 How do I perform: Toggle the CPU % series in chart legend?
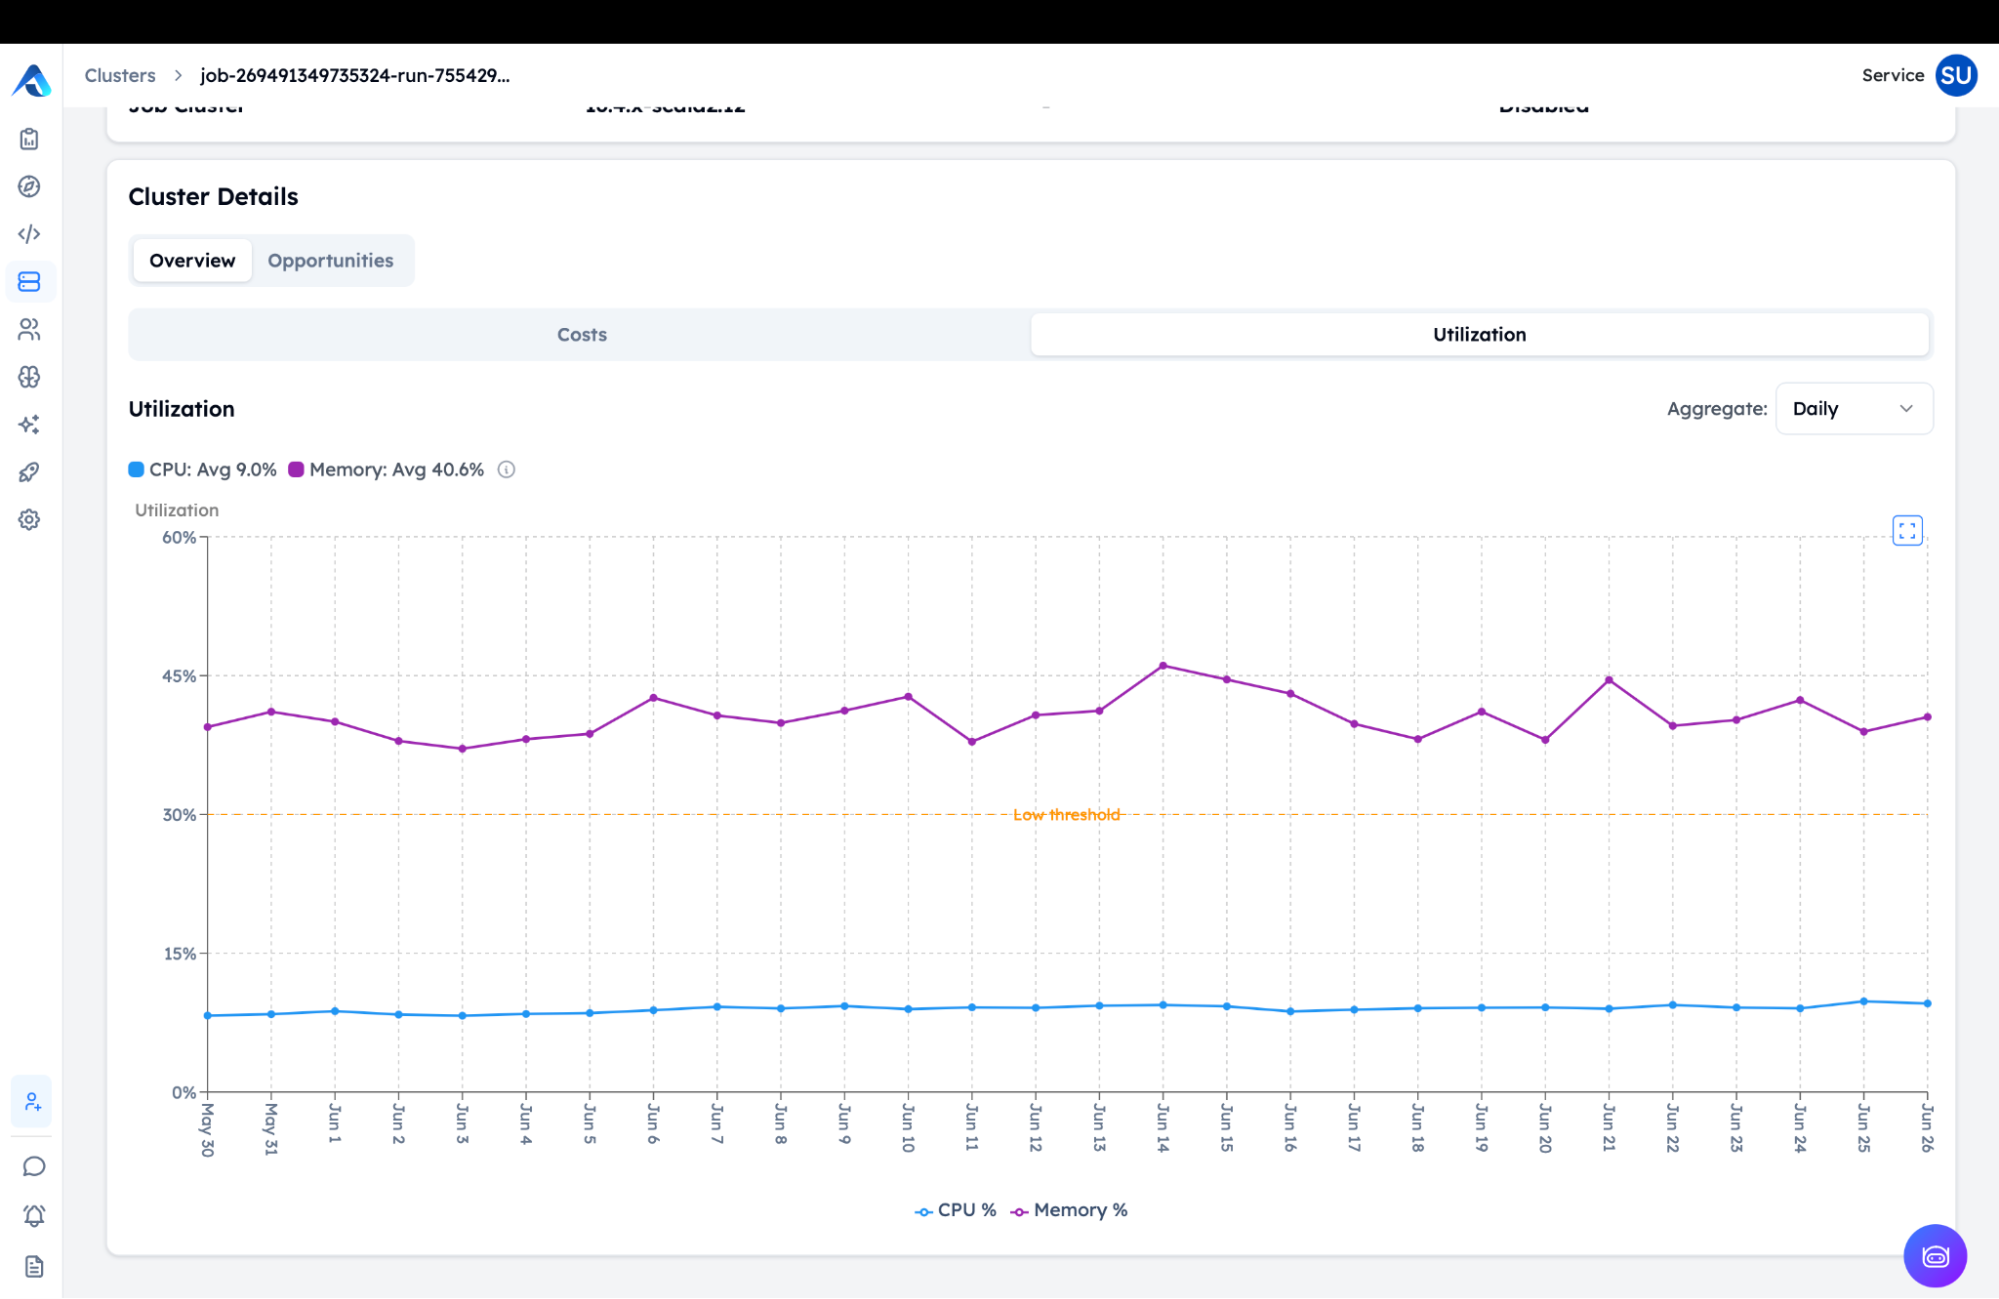click(x=956, y=1210)
